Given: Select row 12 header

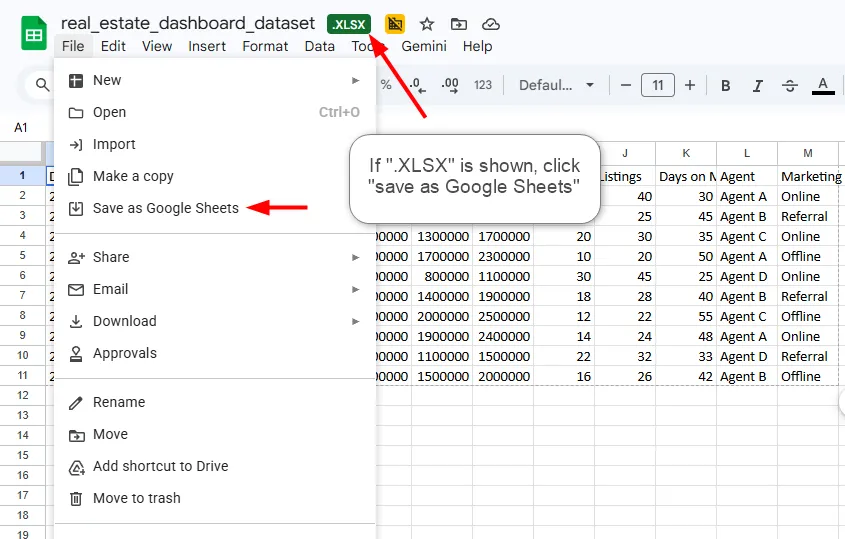Looking at the screenshot, I should (x=23, y=395).
